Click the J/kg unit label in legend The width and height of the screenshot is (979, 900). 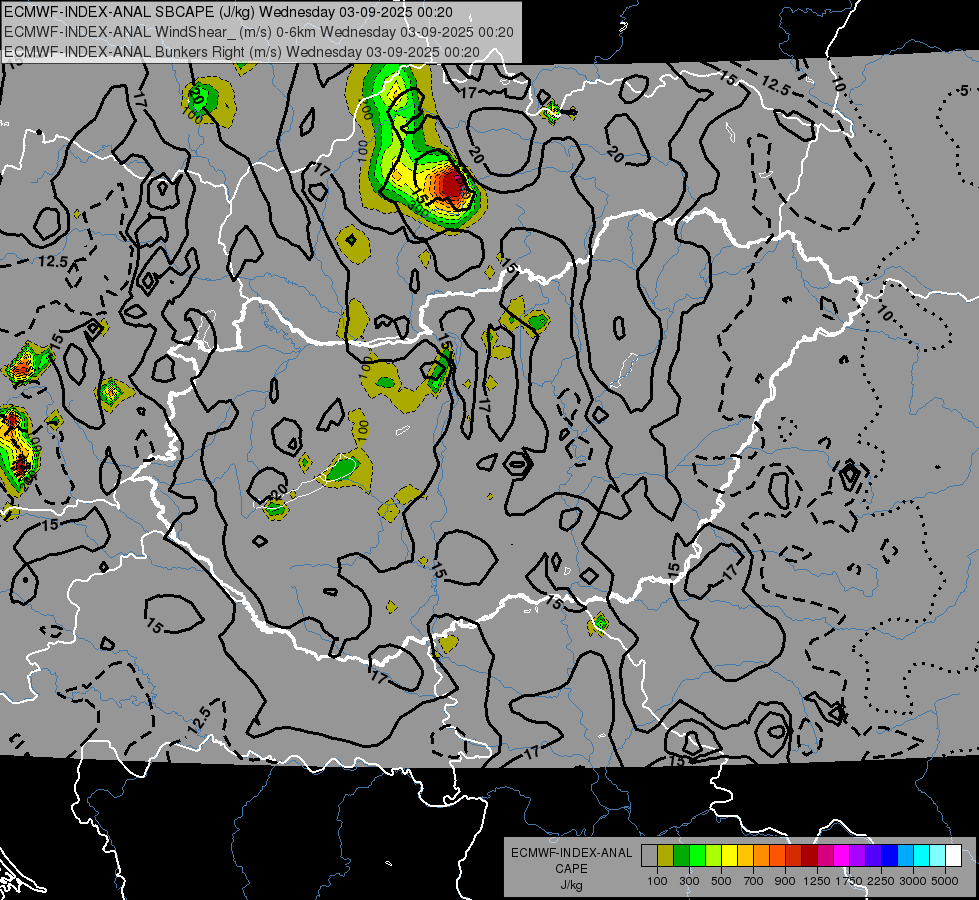coord(571,885)
